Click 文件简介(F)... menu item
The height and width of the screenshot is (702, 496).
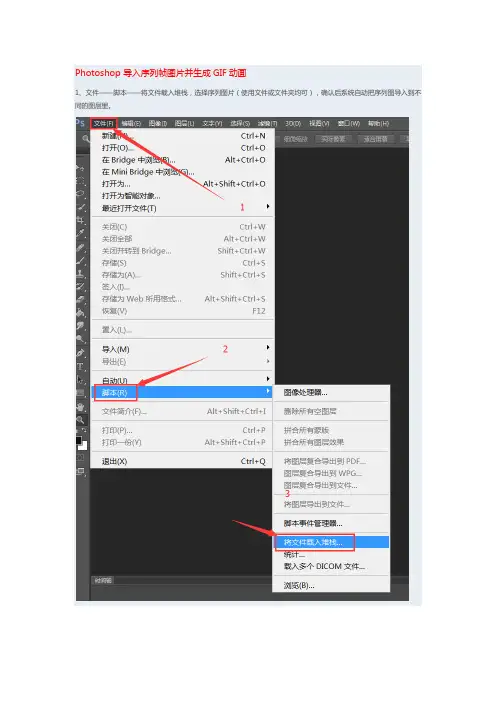click(x=183, y=411)
